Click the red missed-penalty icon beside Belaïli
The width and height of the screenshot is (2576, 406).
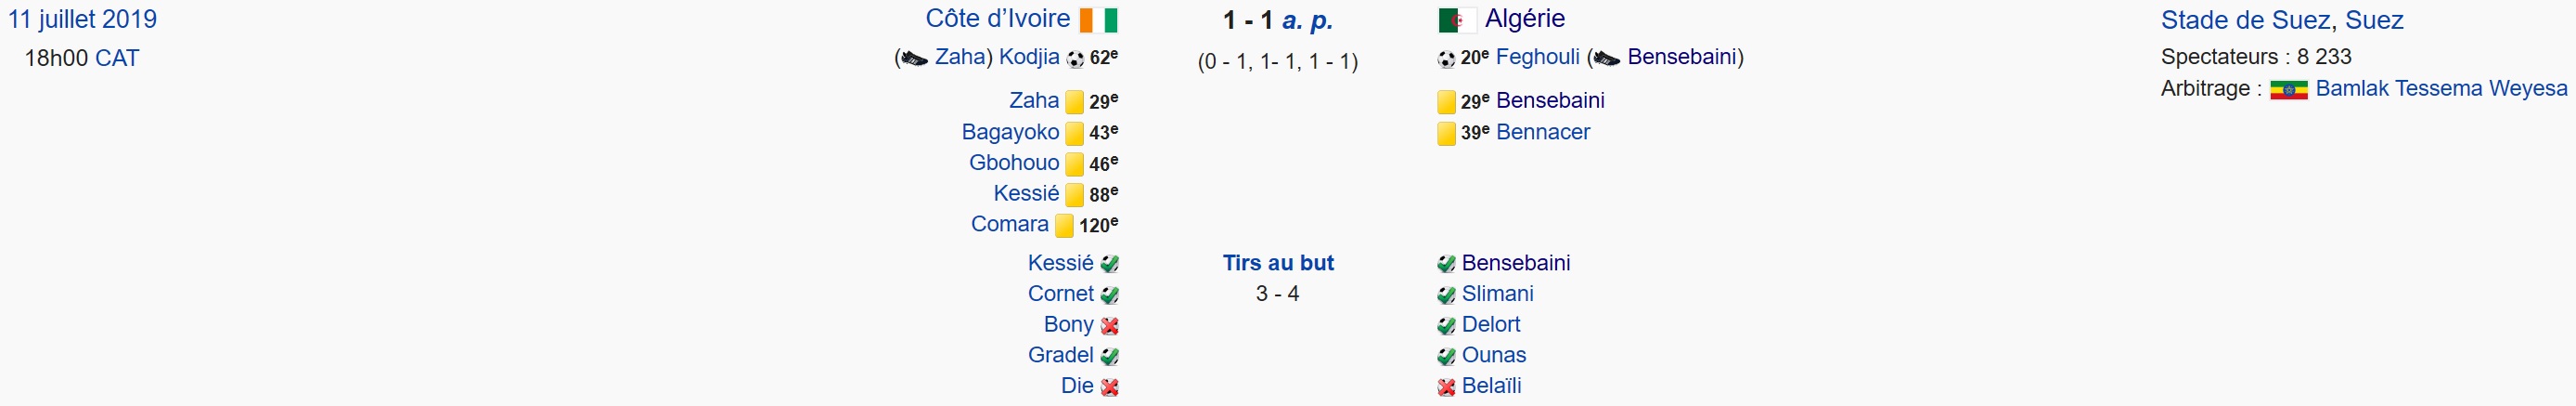pos(1446,387)
